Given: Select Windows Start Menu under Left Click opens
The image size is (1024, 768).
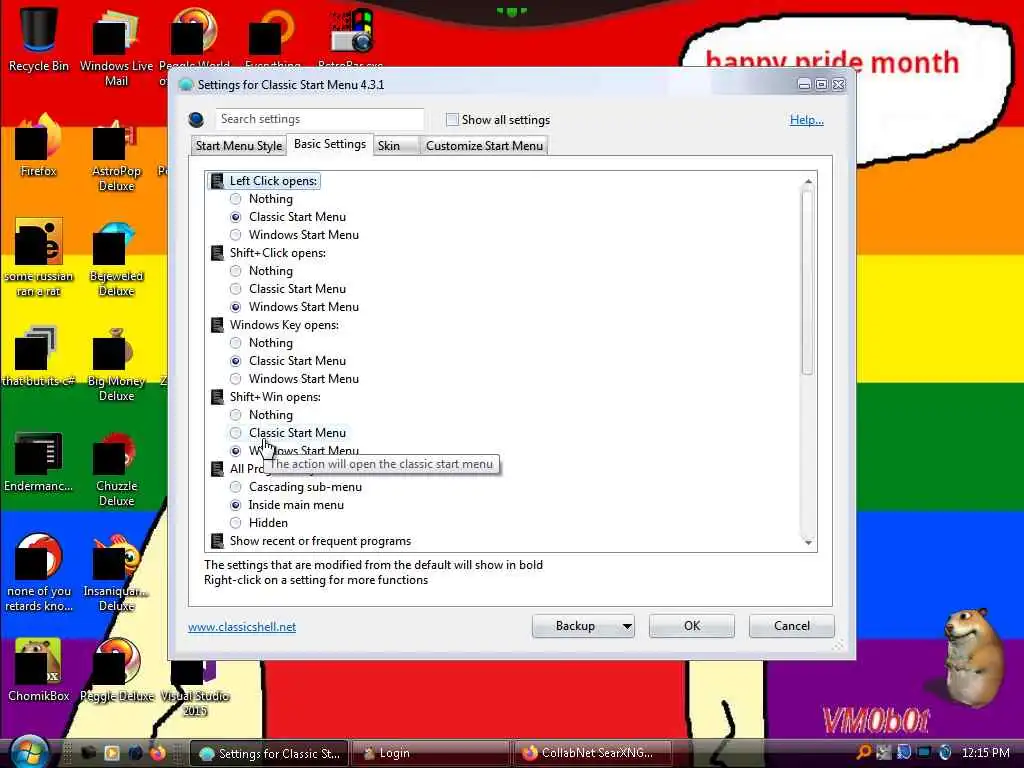Looking at the screenshot, I should 236,234.
